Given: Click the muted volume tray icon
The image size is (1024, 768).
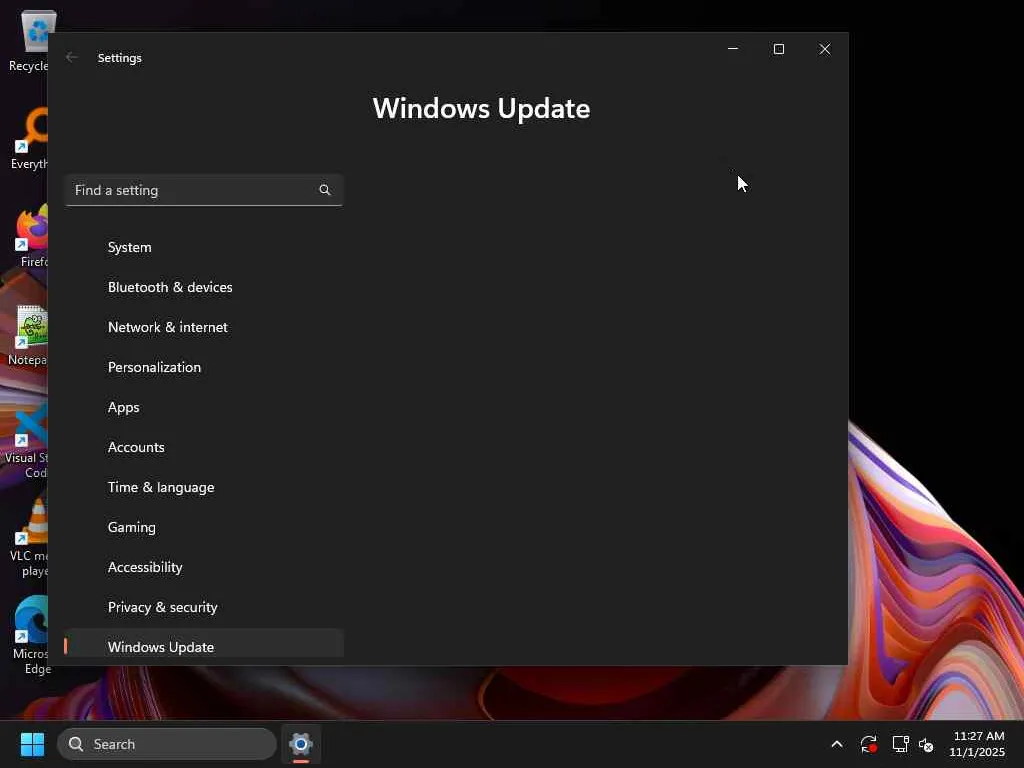Looking at the screenshot, I should tap(926, 744).
